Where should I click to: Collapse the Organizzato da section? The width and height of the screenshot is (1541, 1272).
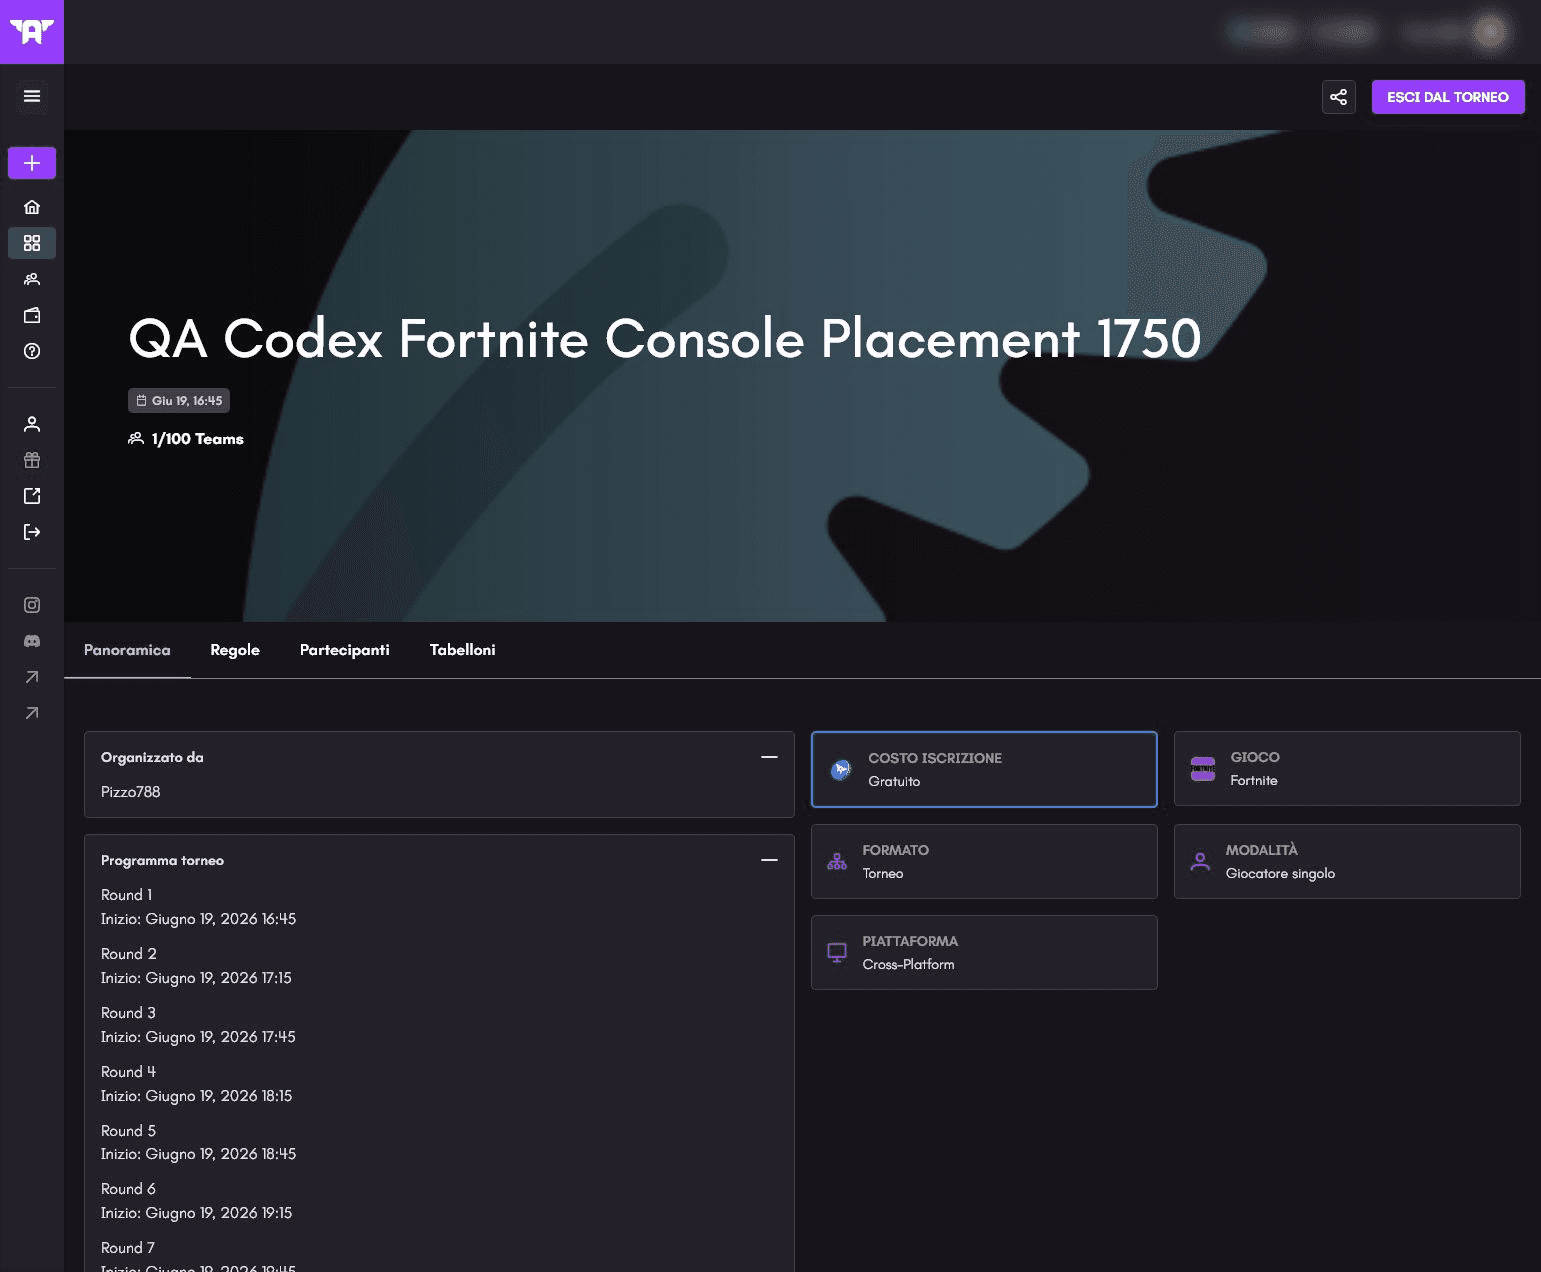pos(769,757)
